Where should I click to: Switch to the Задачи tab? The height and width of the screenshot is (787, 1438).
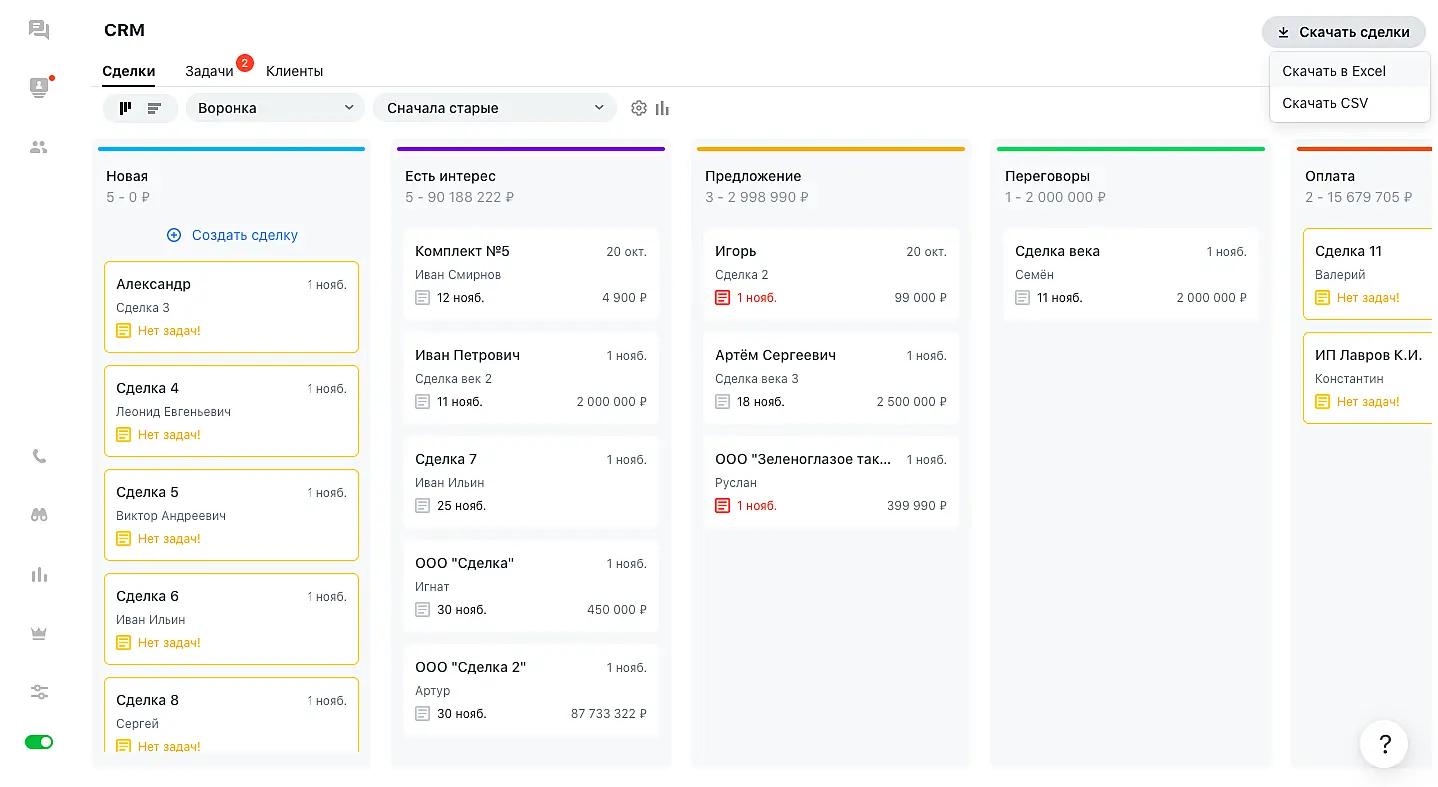[209, 71]
